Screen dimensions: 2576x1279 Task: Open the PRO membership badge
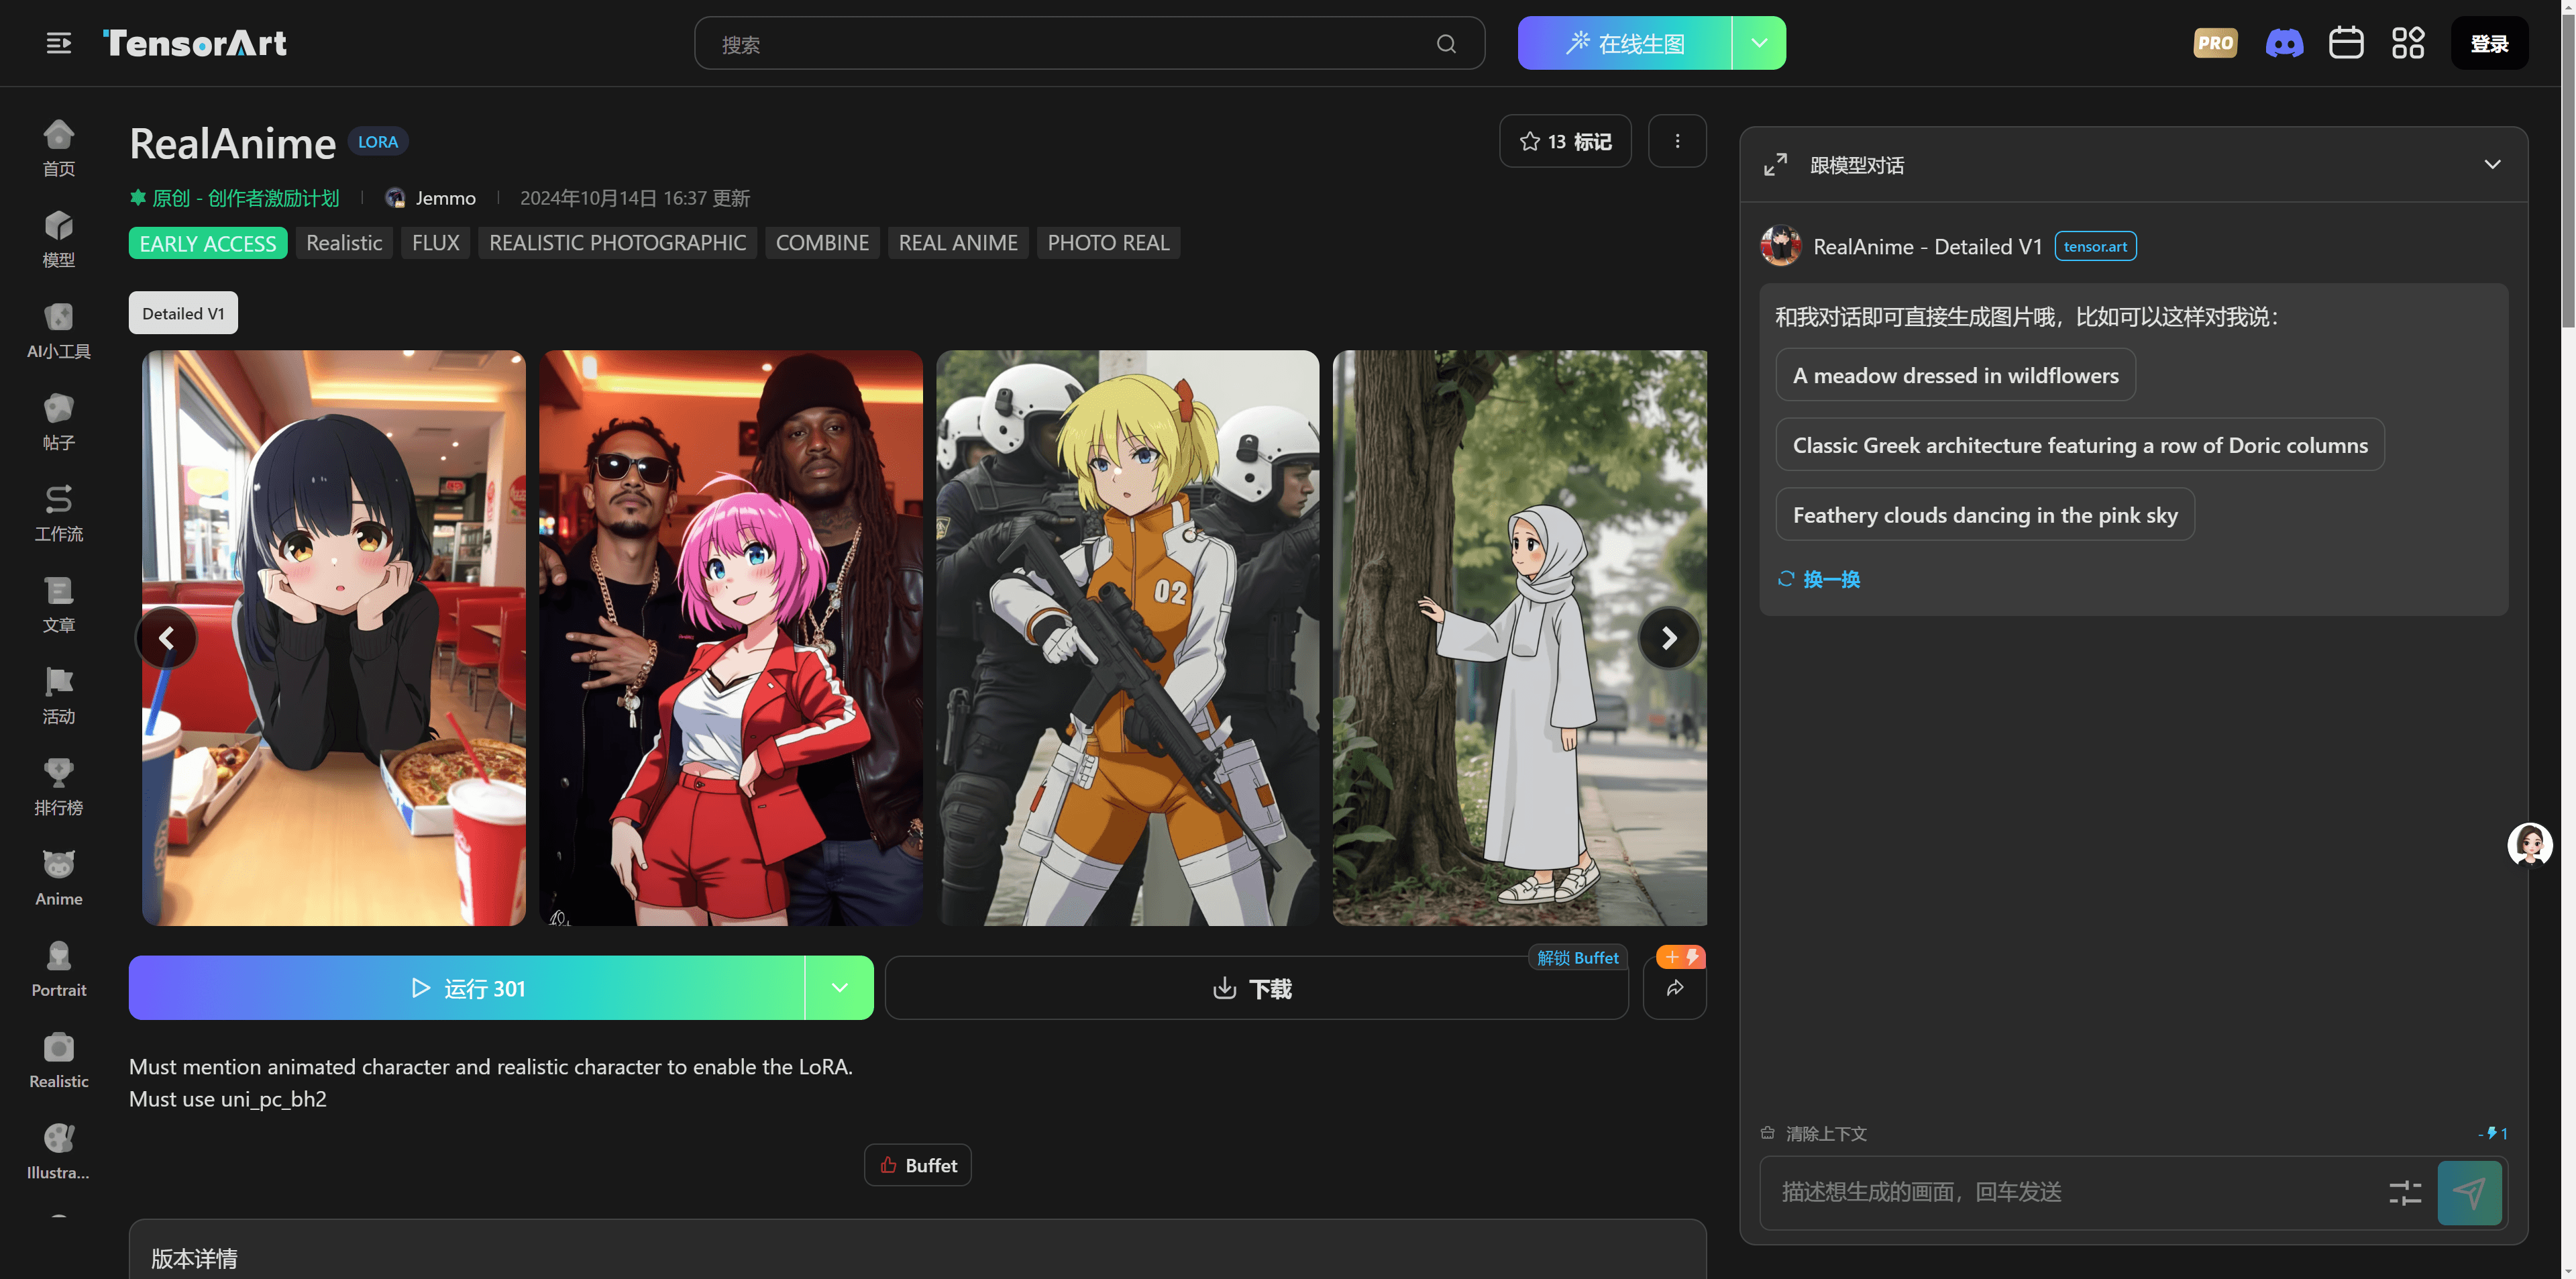[x=2215, y=43]
